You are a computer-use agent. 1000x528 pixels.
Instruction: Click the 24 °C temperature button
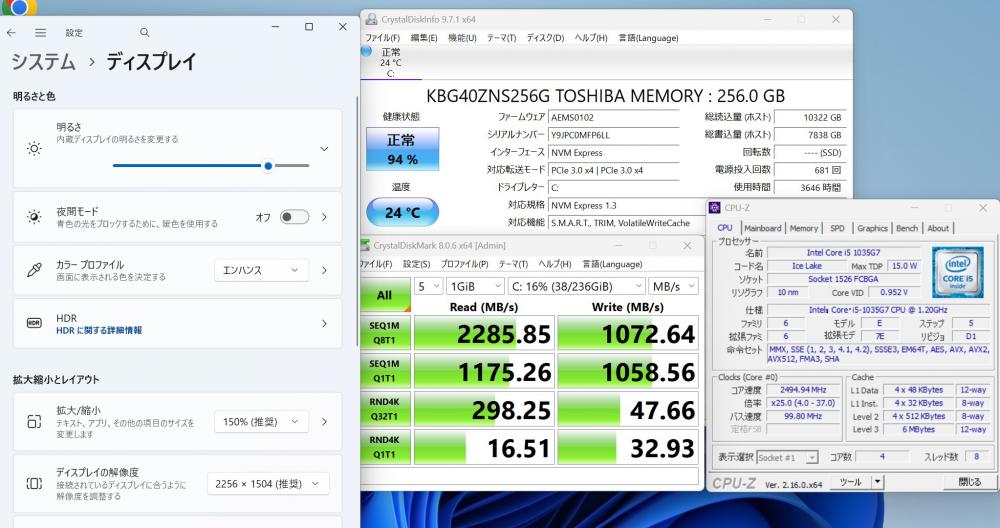pos(402,212)
